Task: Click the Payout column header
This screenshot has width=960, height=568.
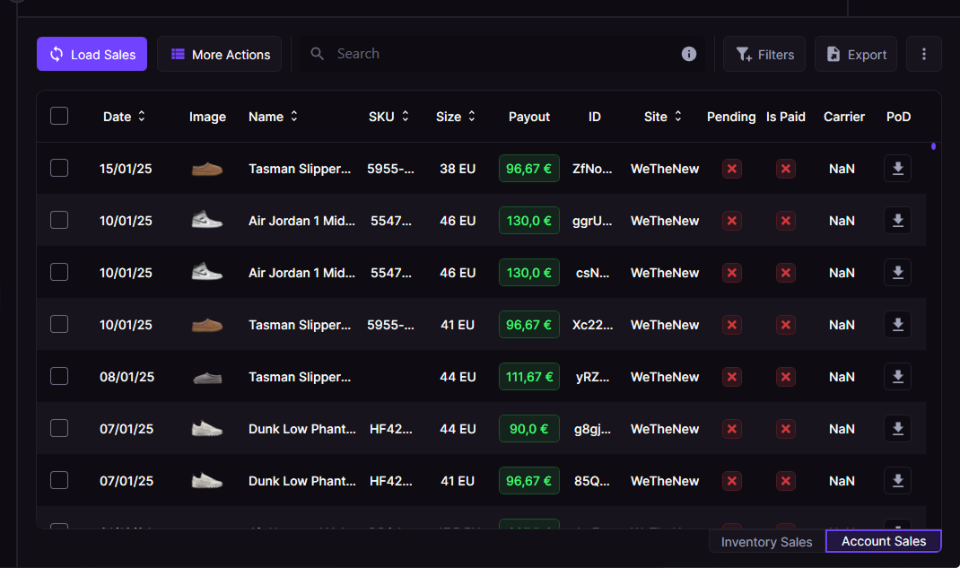Action: (529, 116)
